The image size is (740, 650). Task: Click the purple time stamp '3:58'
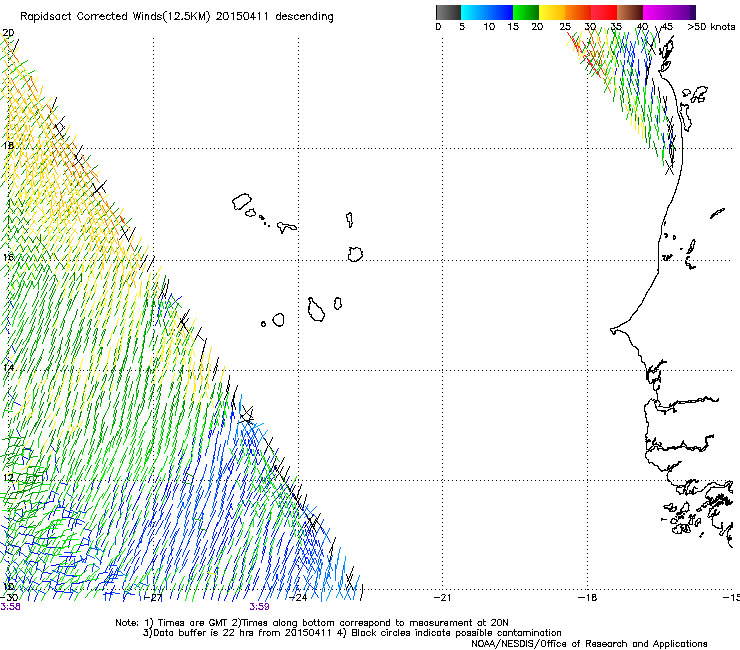click(x=10, y=607)
